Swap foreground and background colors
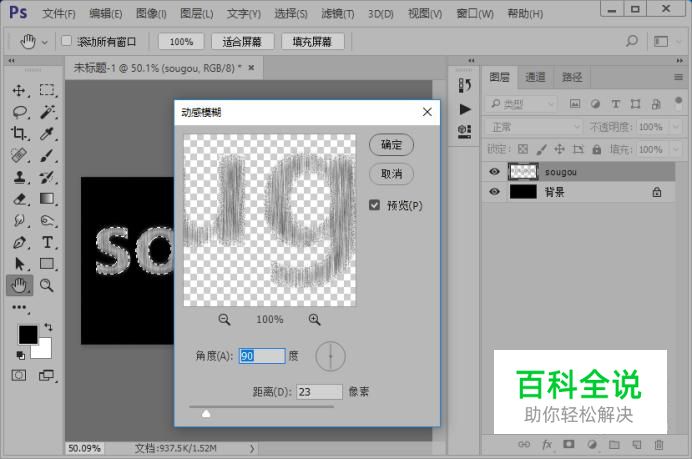692x459 pixels. pyautogui.click(x=48, y=327)
